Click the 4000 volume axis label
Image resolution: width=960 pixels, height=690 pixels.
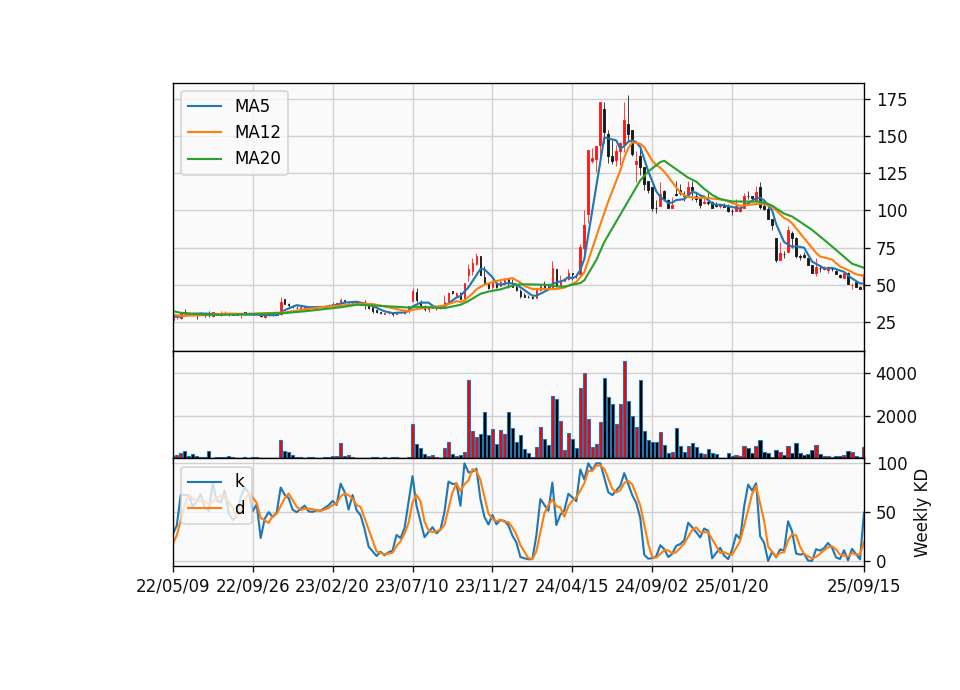click(x=896, y=373)
